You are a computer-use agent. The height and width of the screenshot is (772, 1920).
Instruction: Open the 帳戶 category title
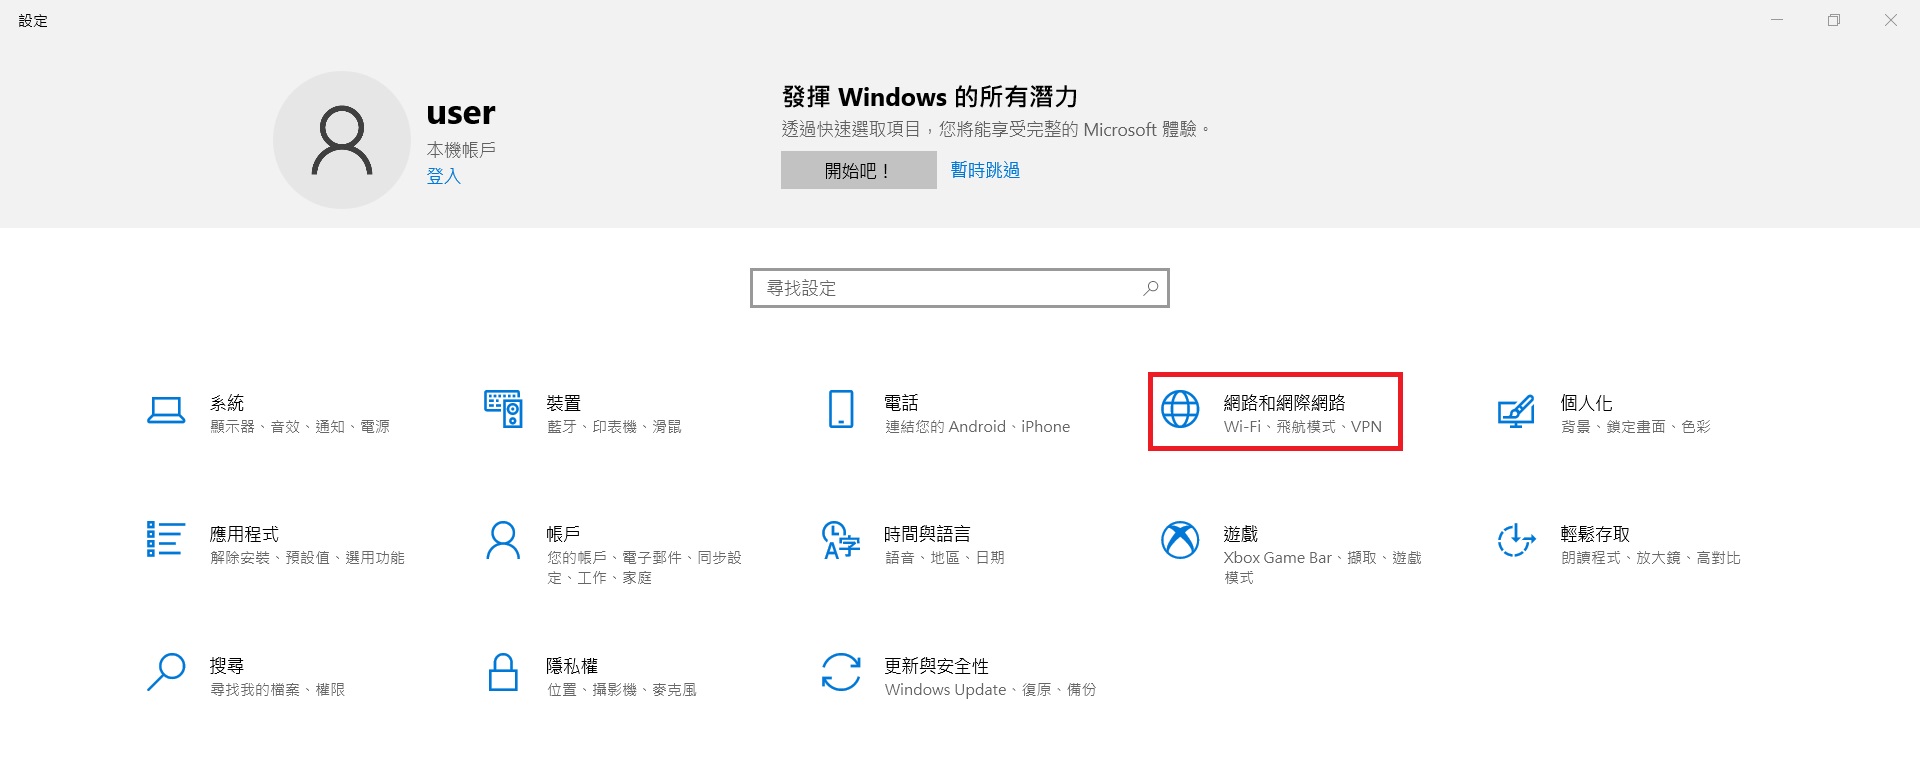563,534
